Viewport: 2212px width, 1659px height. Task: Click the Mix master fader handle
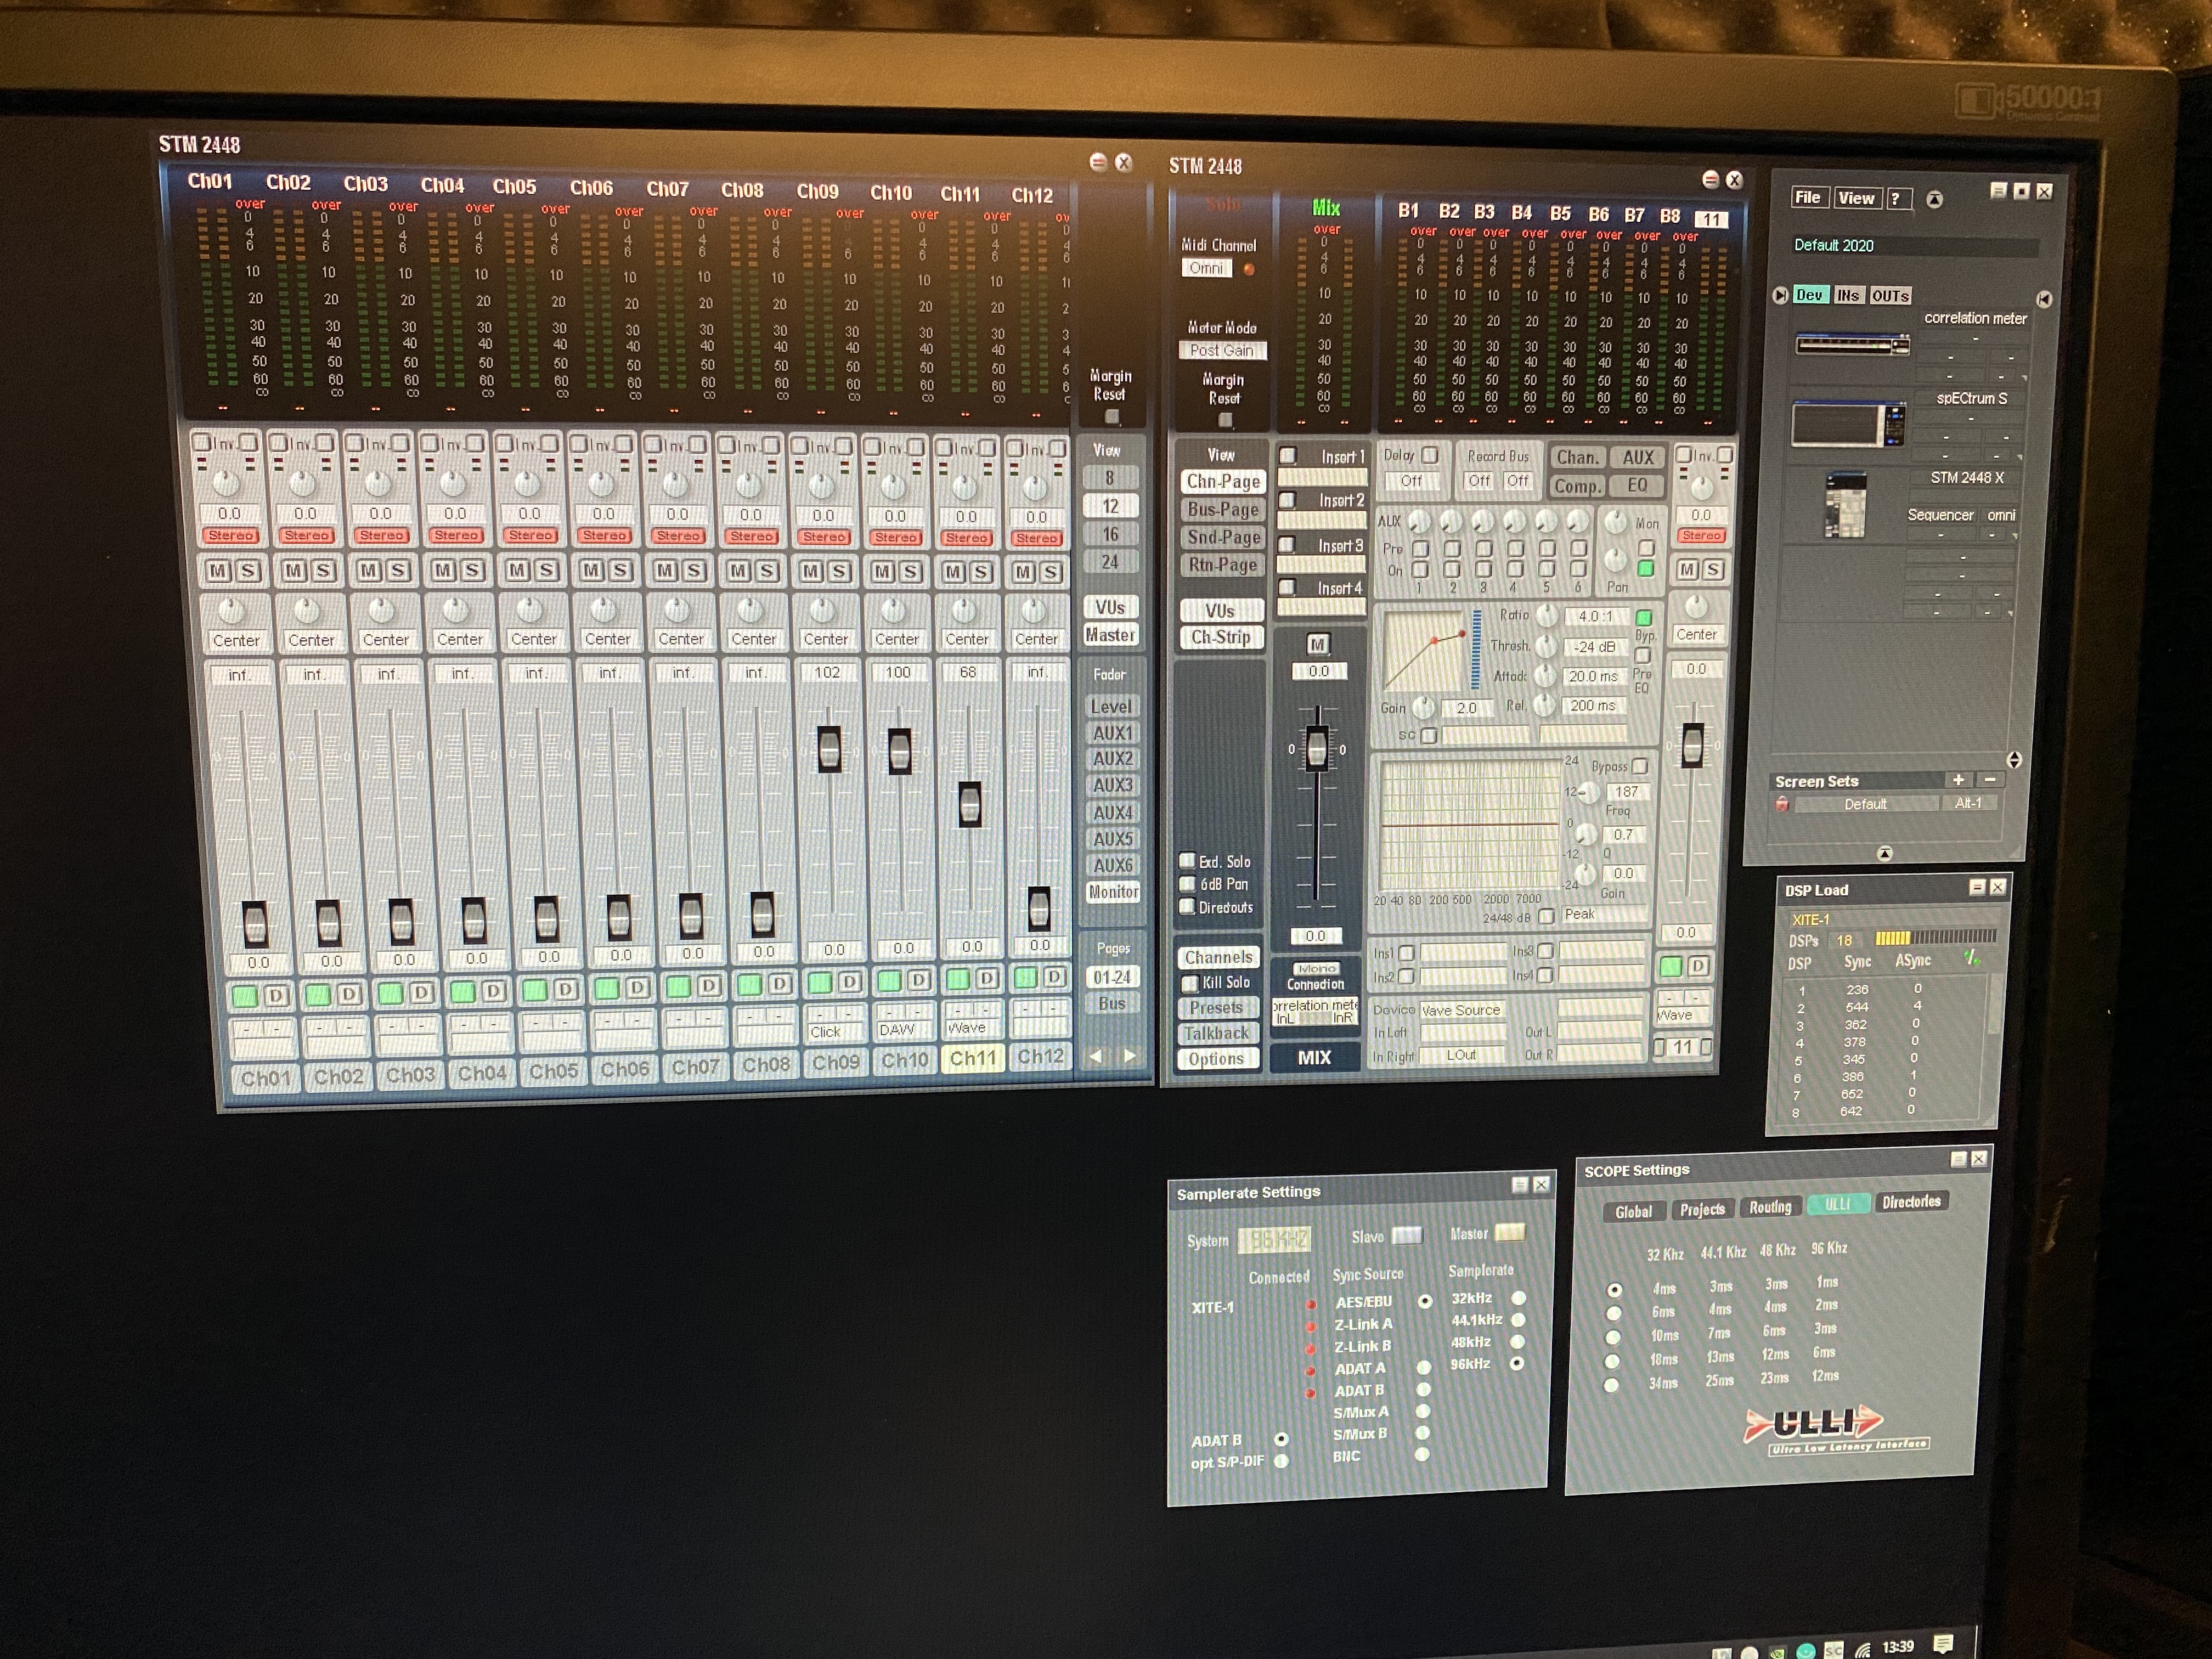tap(1318, 749)
